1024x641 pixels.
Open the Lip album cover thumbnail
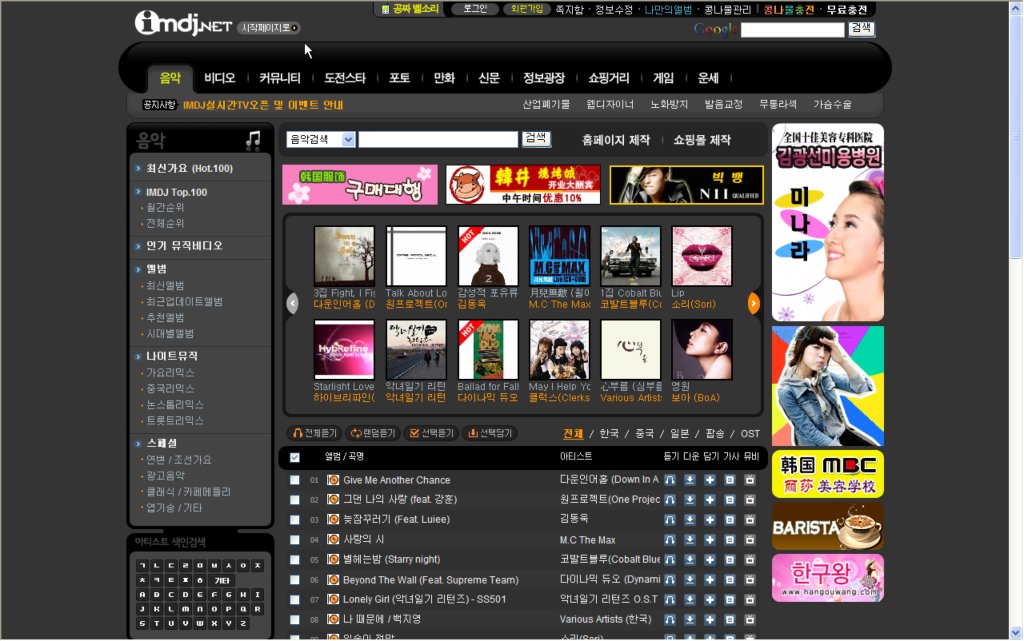coord(702,256)
